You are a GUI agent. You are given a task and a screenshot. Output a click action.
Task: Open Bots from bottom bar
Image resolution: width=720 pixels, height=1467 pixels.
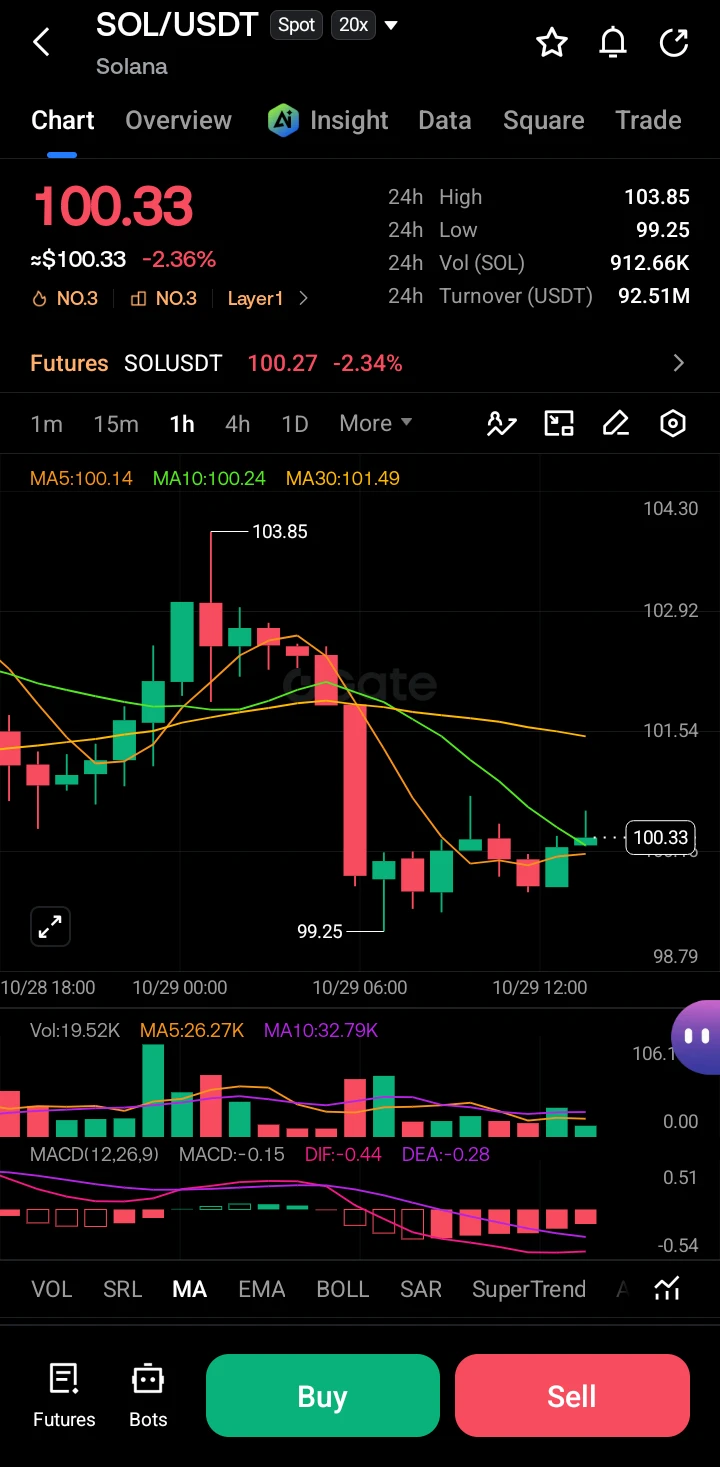pos(148,1395)
